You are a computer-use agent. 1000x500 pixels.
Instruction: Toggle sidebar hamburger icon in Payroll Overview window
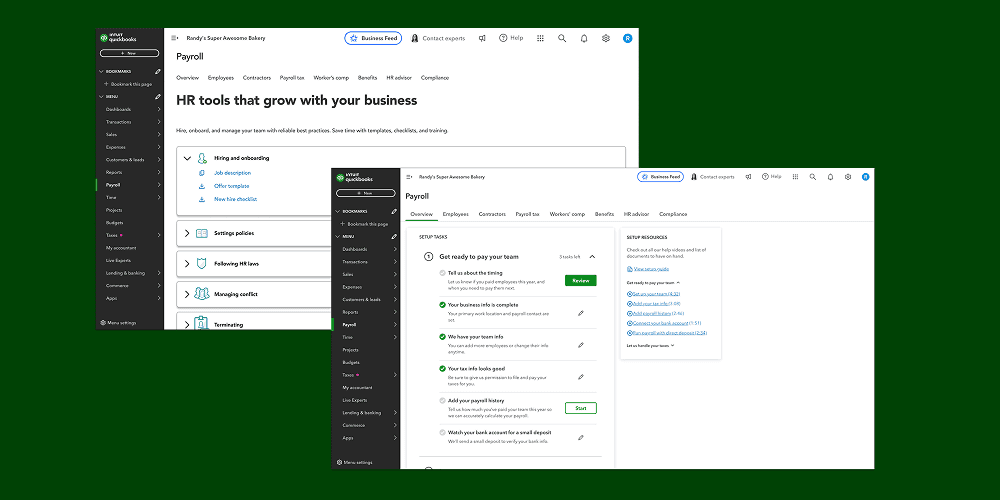(409, 177)
